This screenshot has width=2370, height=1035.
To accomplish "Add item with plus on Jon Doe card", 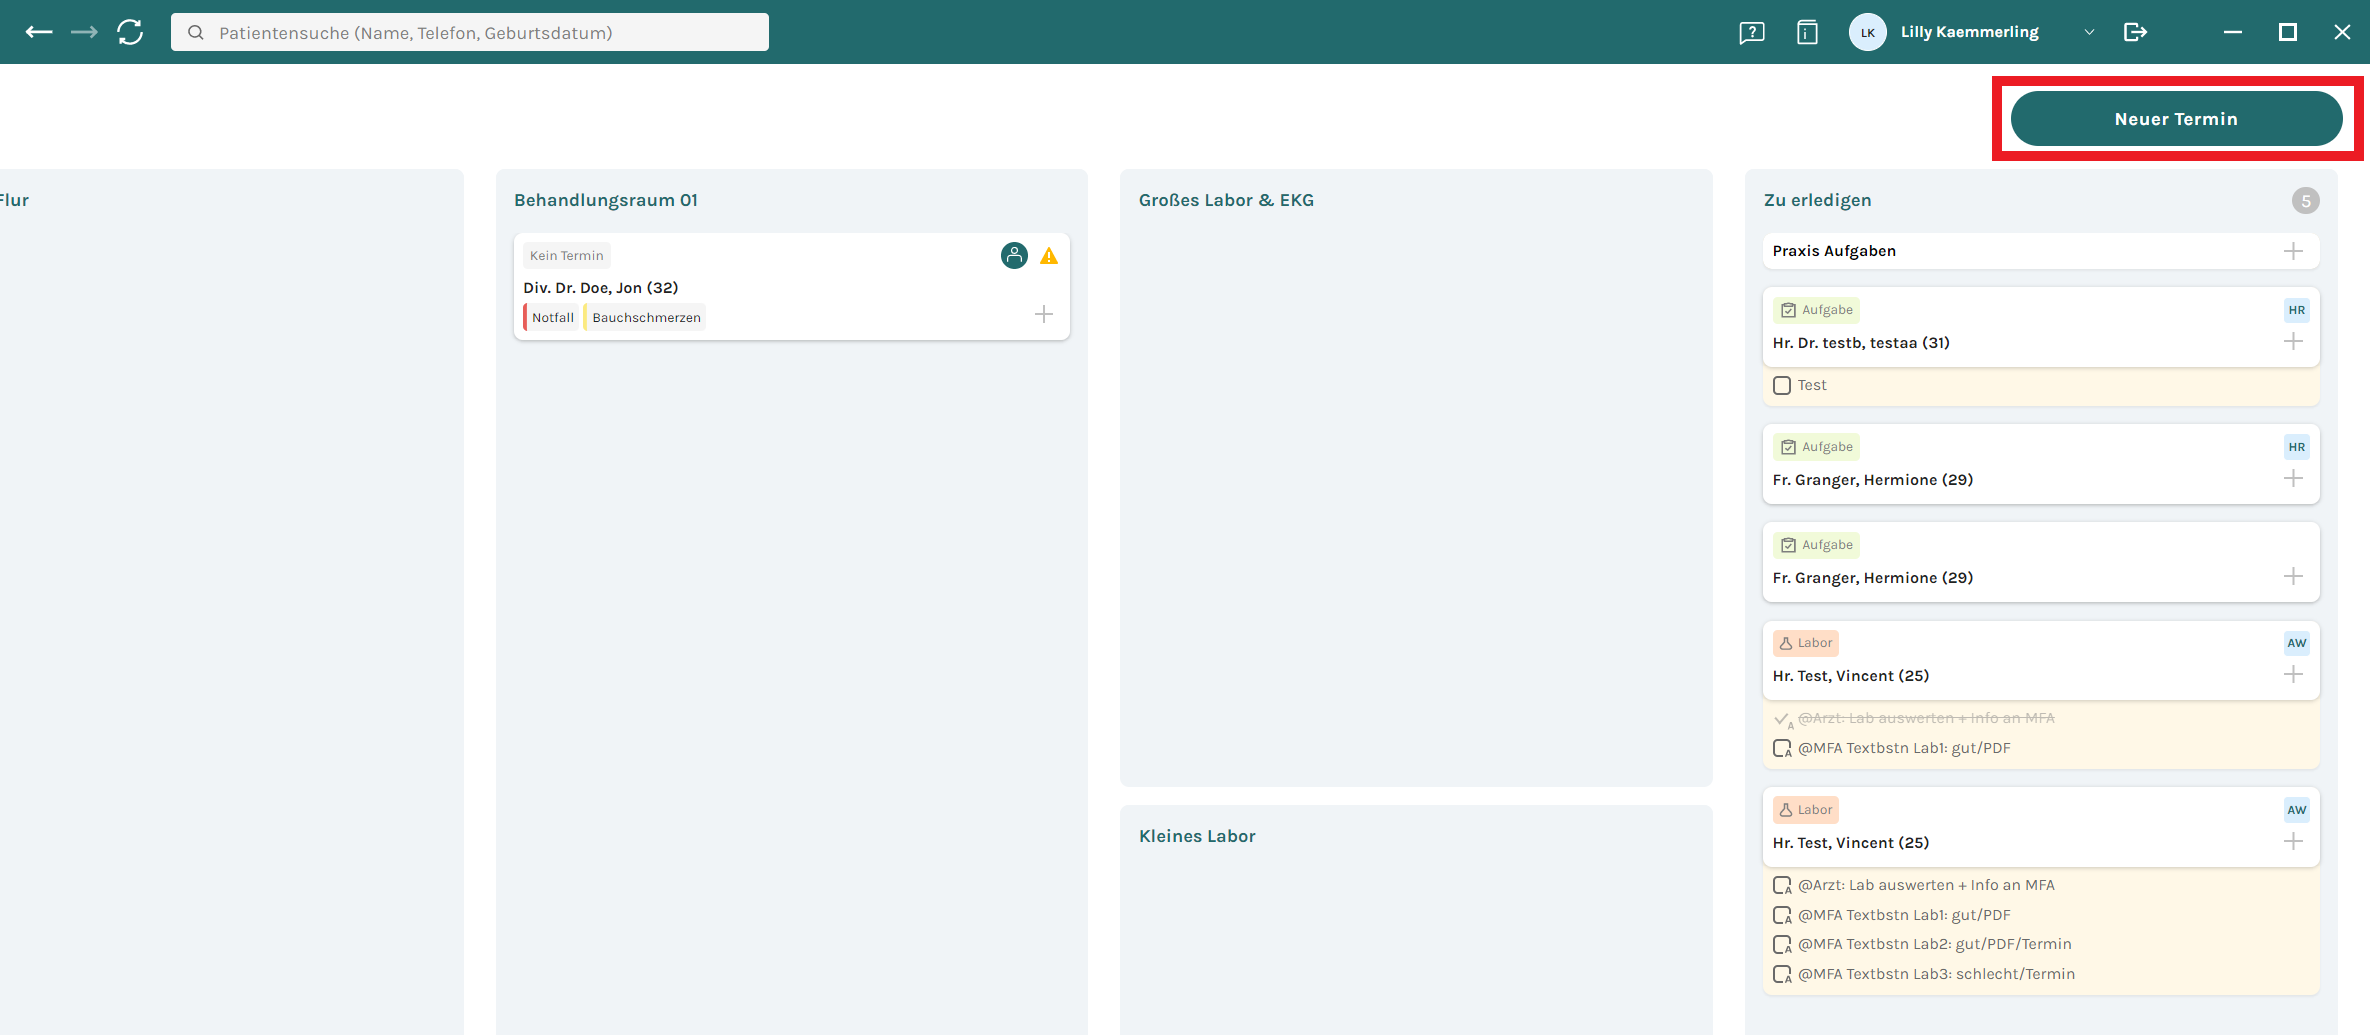I will [x=1044, y=314].
